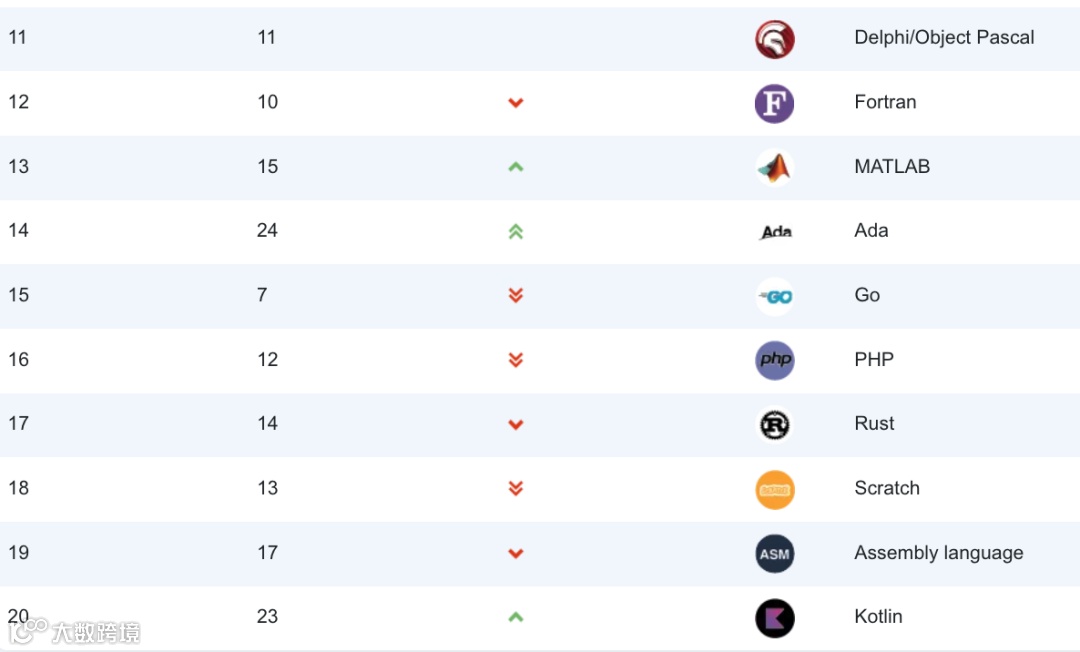Click the Delphi/Object Pascal helmet logo
Viewport: 1080px width, 652px height.
click(x=774, y=39)
